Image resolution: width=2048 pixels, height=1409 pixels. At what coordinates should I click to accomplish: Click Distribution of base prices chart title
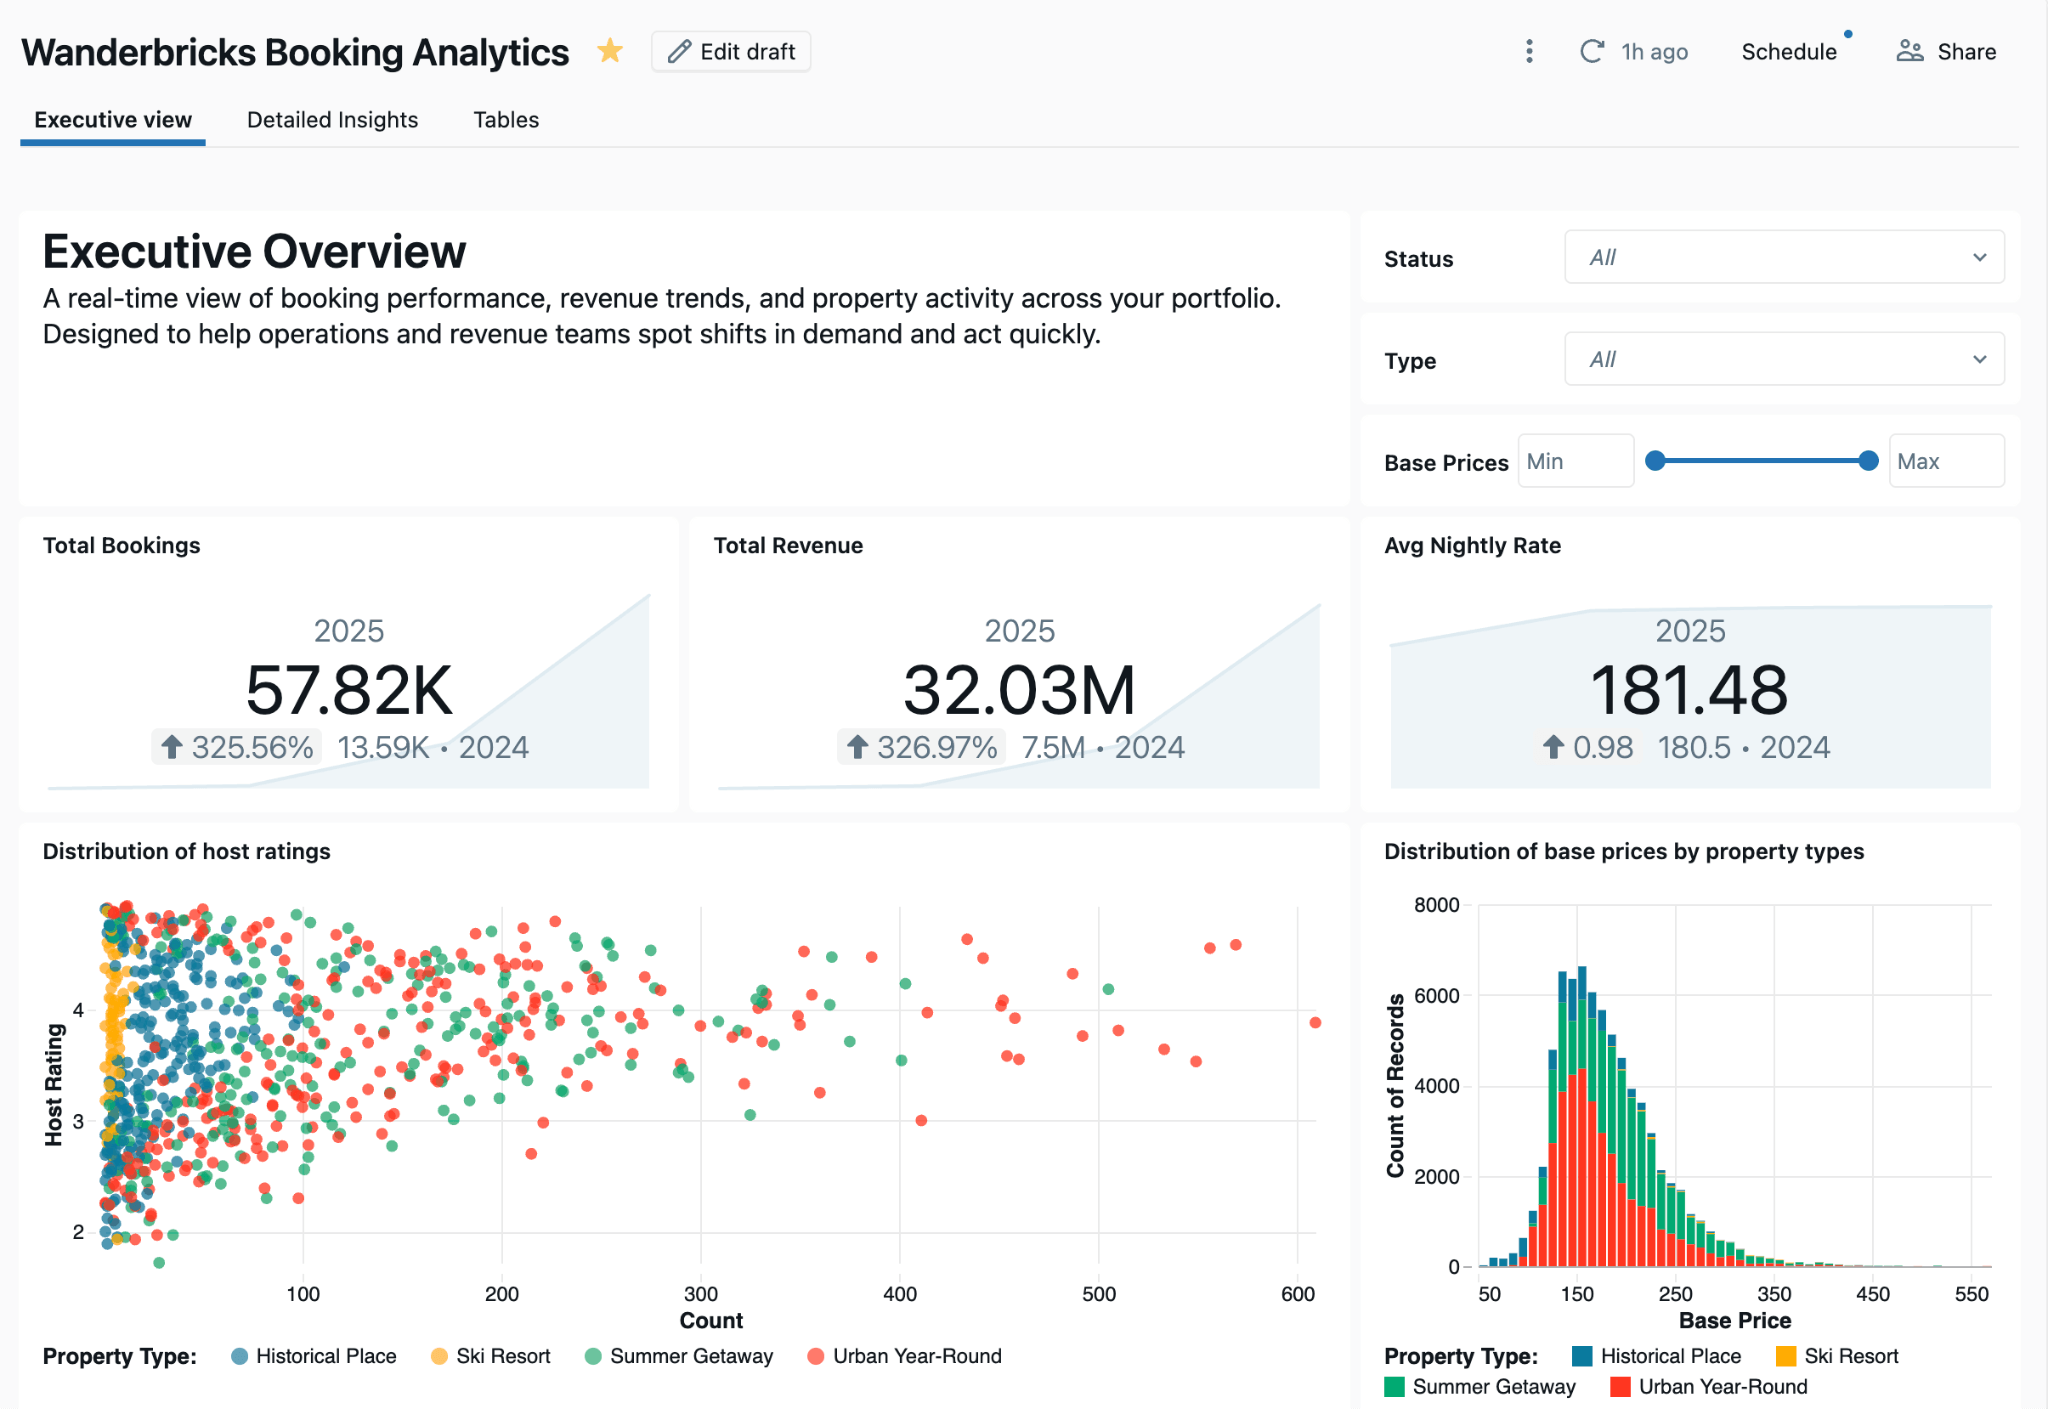(1624, 851)
